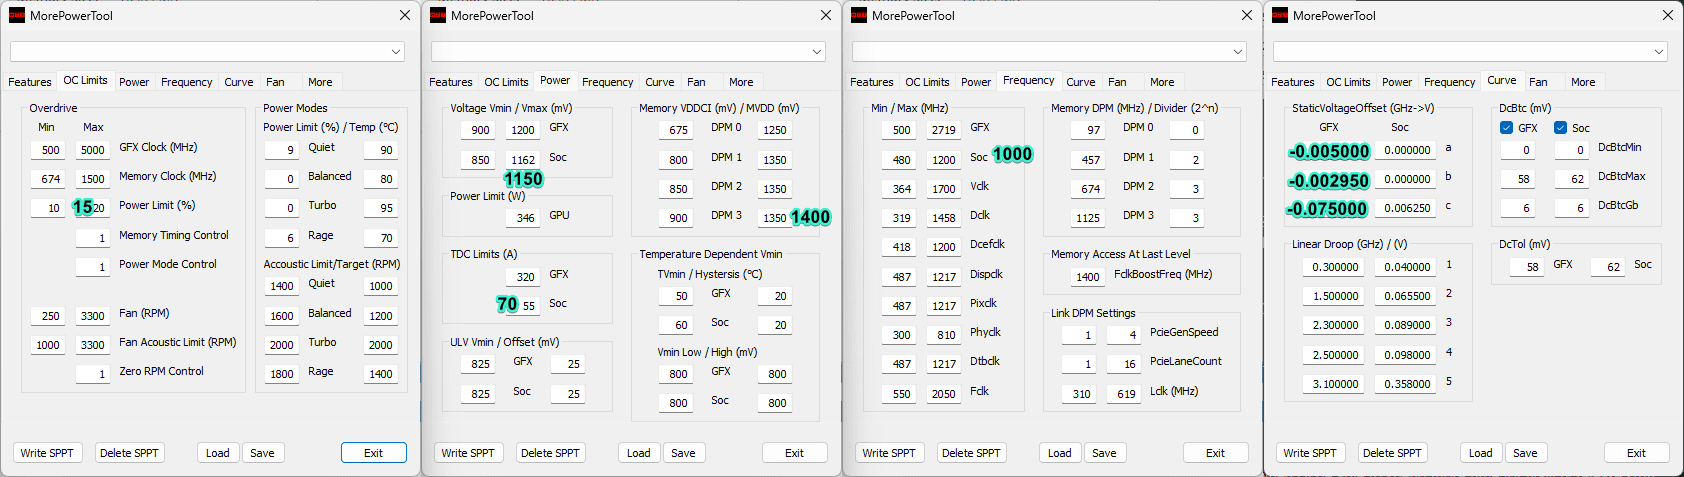Click DPM 3 MVDD field 1350
The image size is (1684, 477).
click(x=775, y=218)
